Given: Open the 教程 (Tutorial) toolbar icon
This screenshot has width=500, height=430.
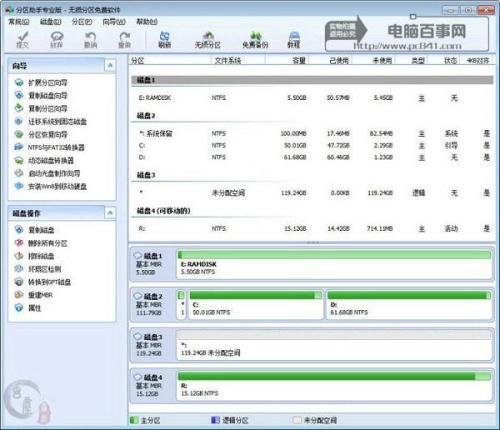Looking at the screenshot, I should pyautogui.click(x=294, y=39).
